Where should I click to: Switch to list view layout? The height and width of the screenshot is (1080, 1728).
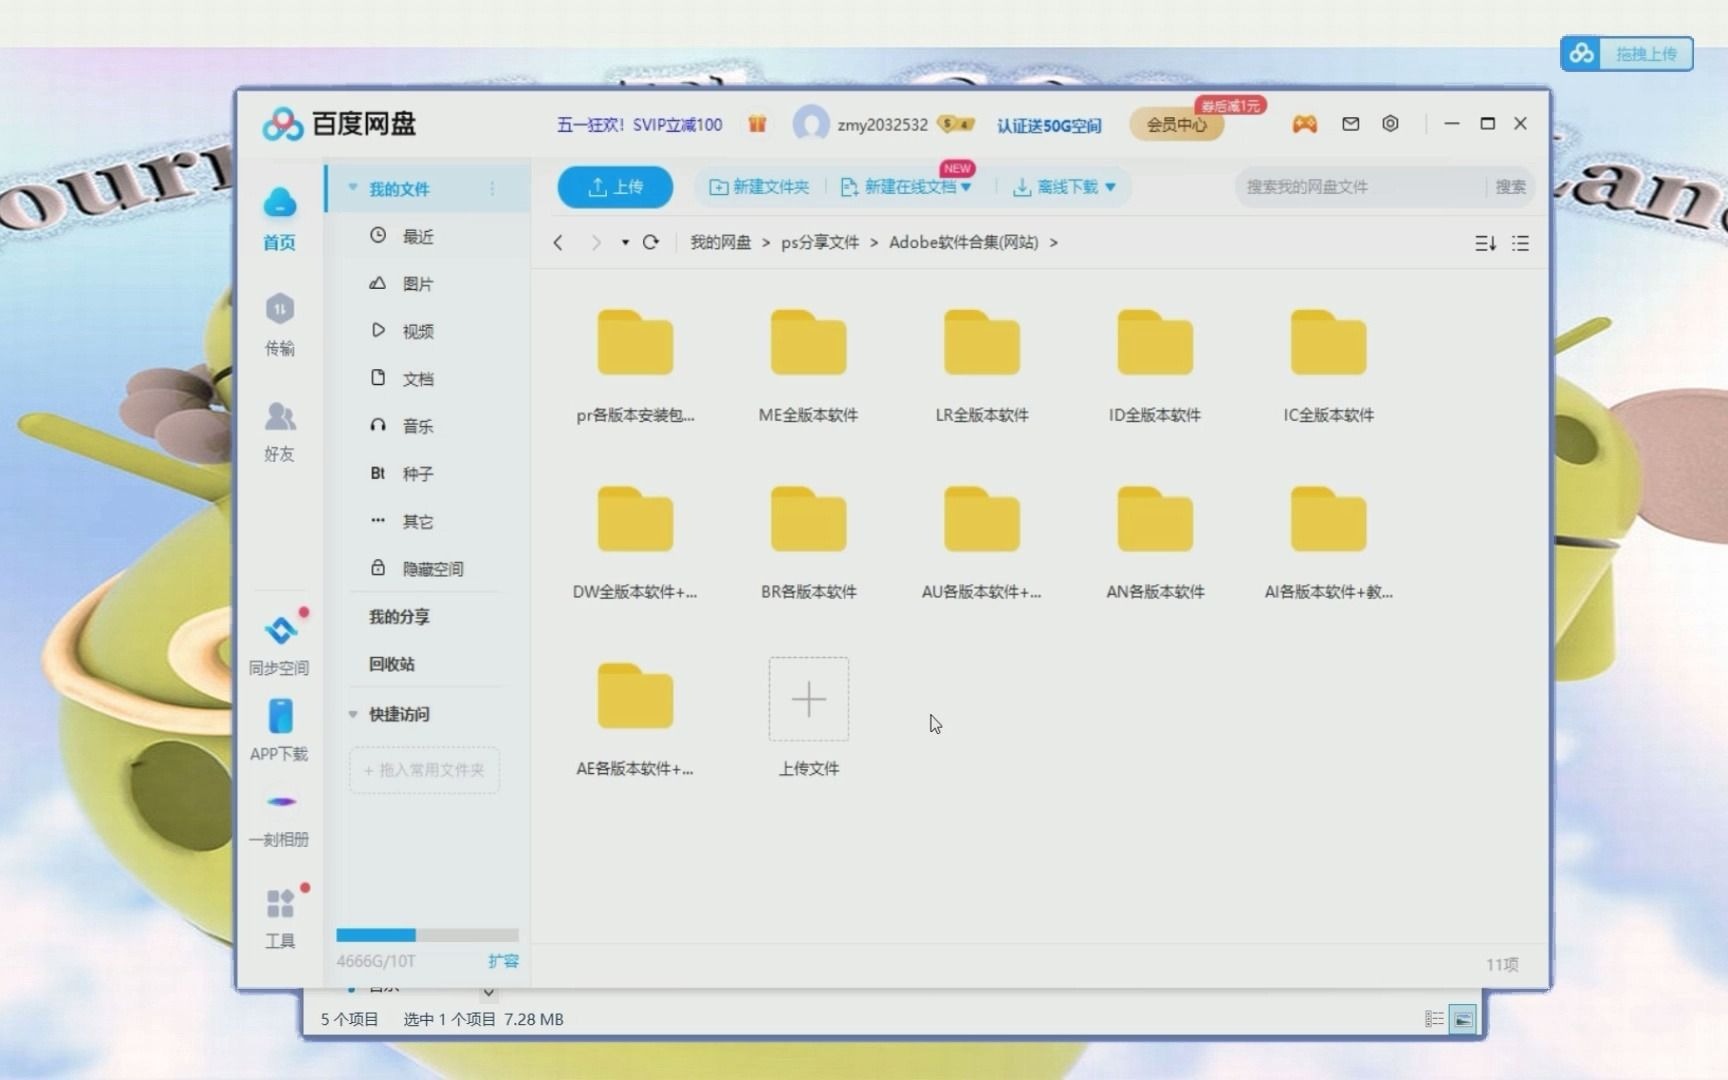click(x=1519, y=243)
